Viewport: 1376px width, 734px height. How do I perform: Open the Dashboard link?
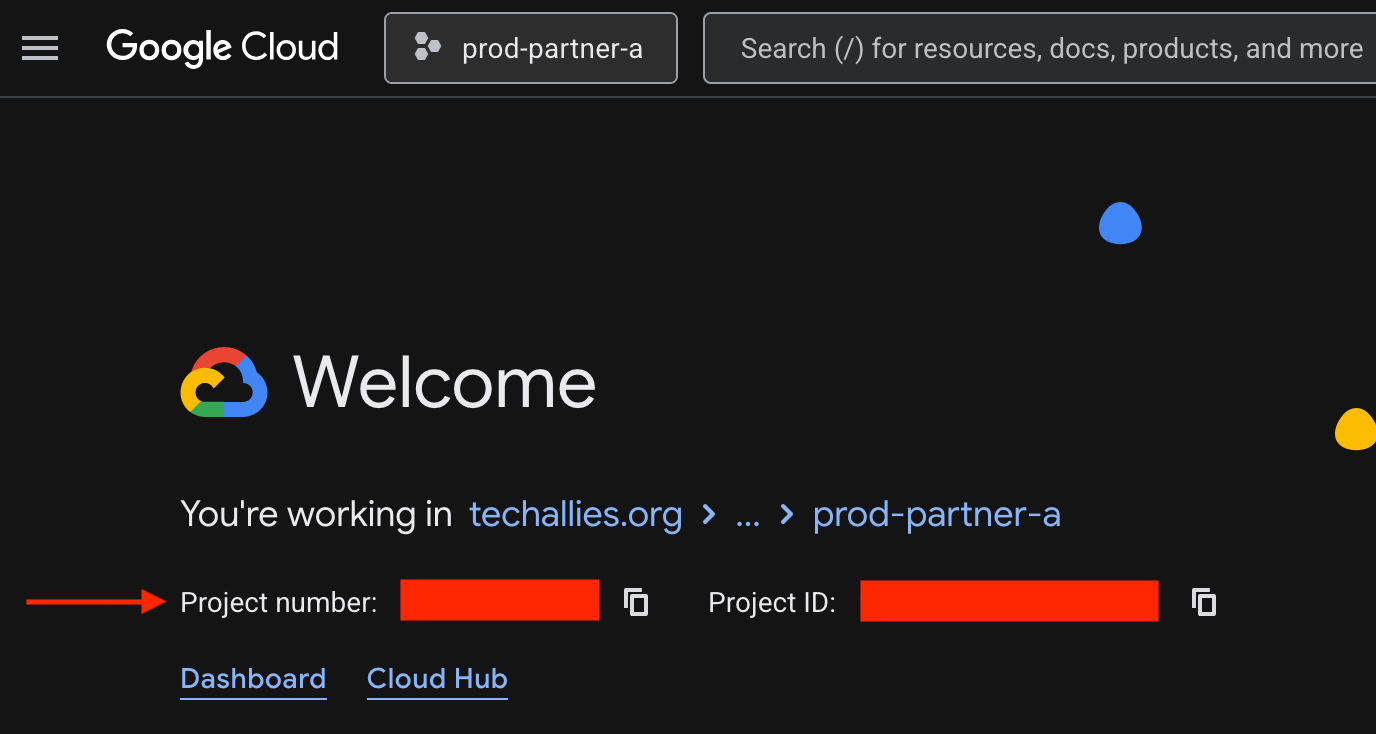point(253,679)
